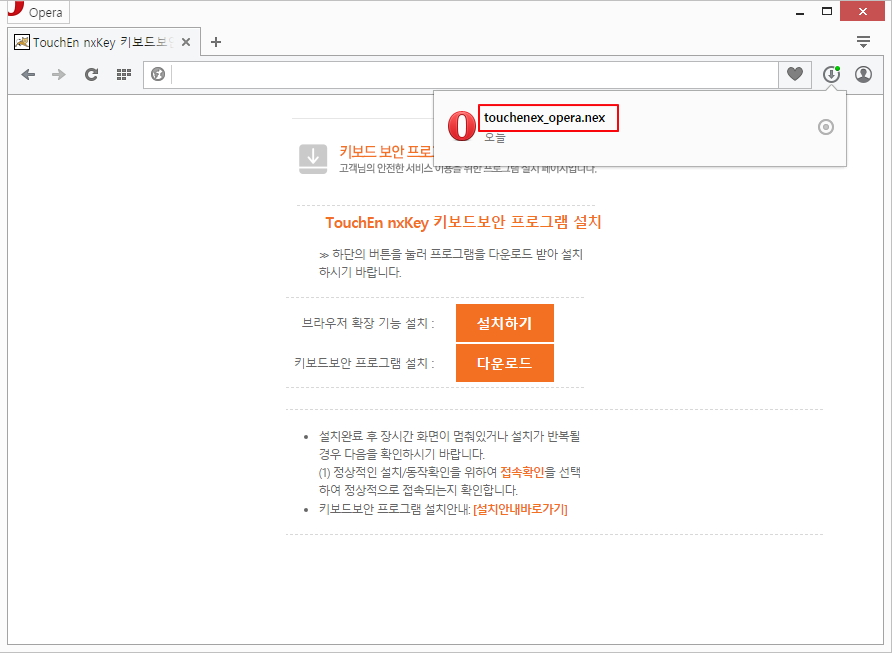The width and height of the screenshot is (892, 653).
Task: Toggle the downloads popup icon
Action: pyautogui.click(x=831, y=74)
